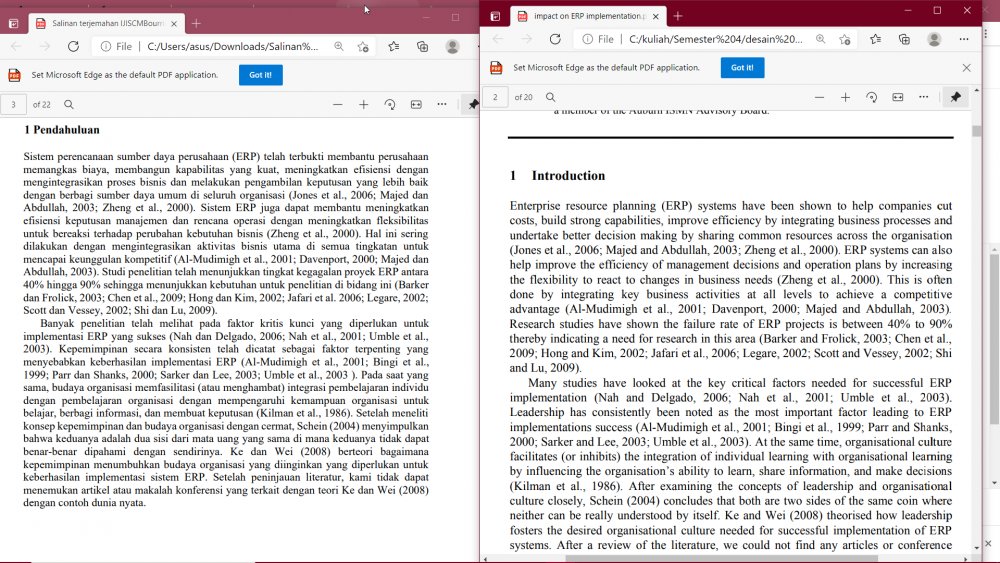Select Salinan terjemahan tab
The width and height of the screenshot is (1000, 563).
pyautogui.click(x=107, y=24)
